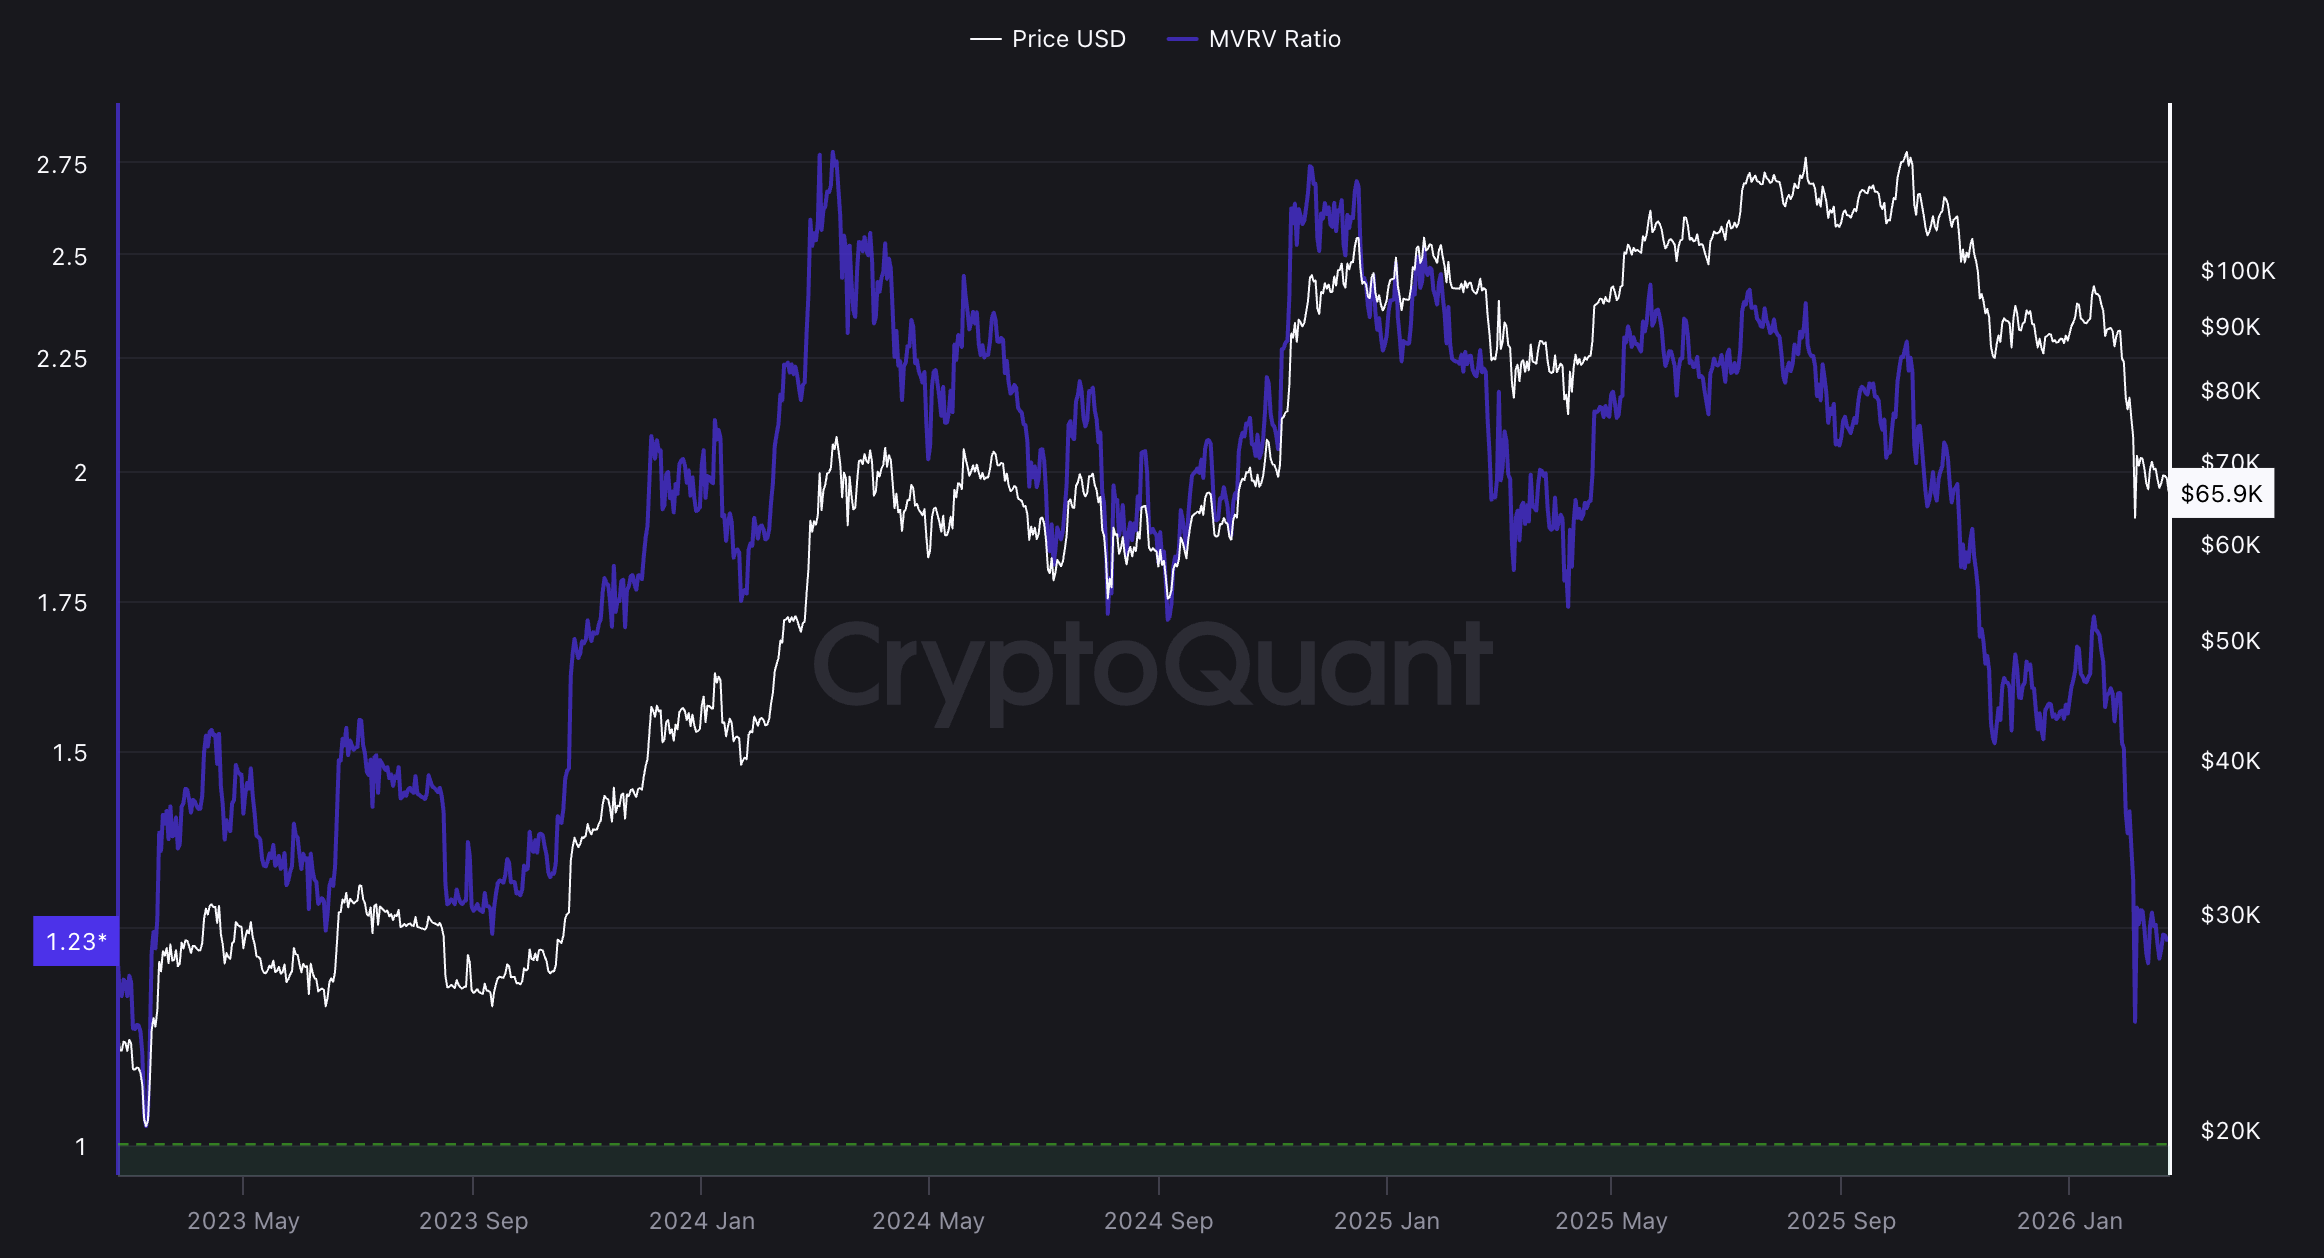Viewport: 2324px width, 1258px height.
Task: Click the $65.9K current price badge
Action: tap(2221, 493)
